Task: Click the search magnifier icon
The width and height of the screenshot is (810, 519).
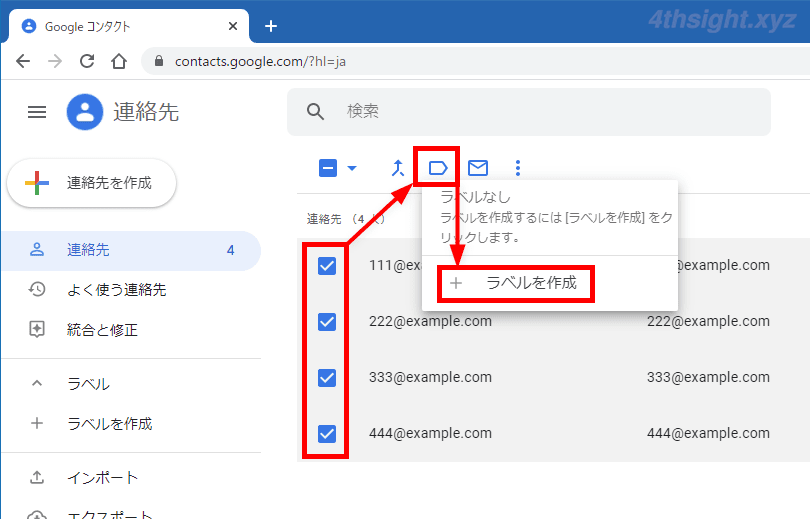Action: [x=316, y=112]
